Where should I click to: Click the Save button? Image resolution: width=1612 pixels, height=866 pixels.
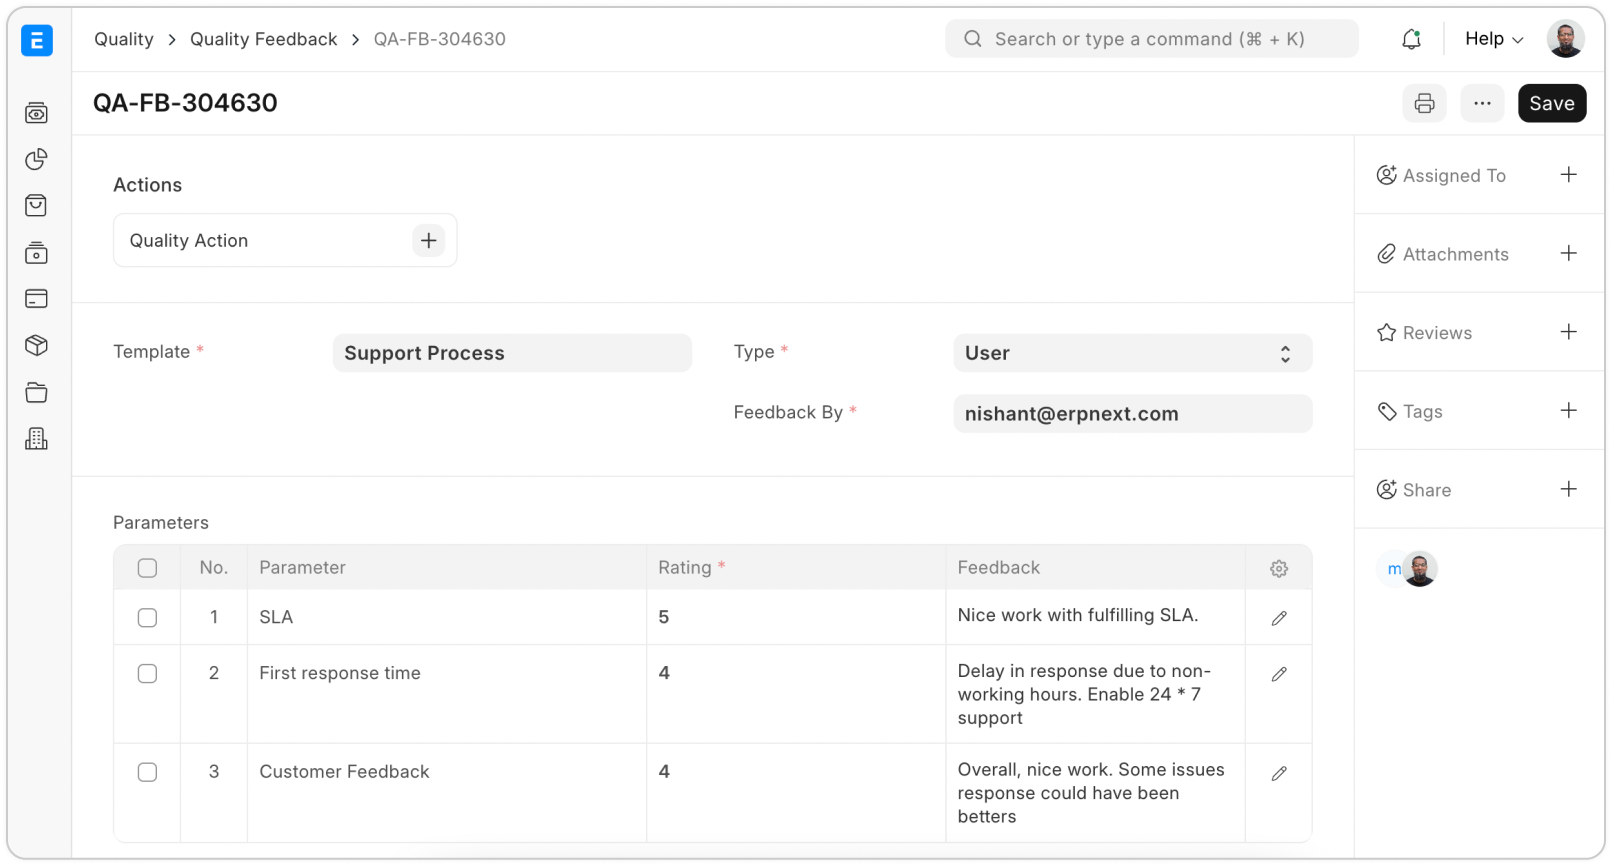[1551, 103]
